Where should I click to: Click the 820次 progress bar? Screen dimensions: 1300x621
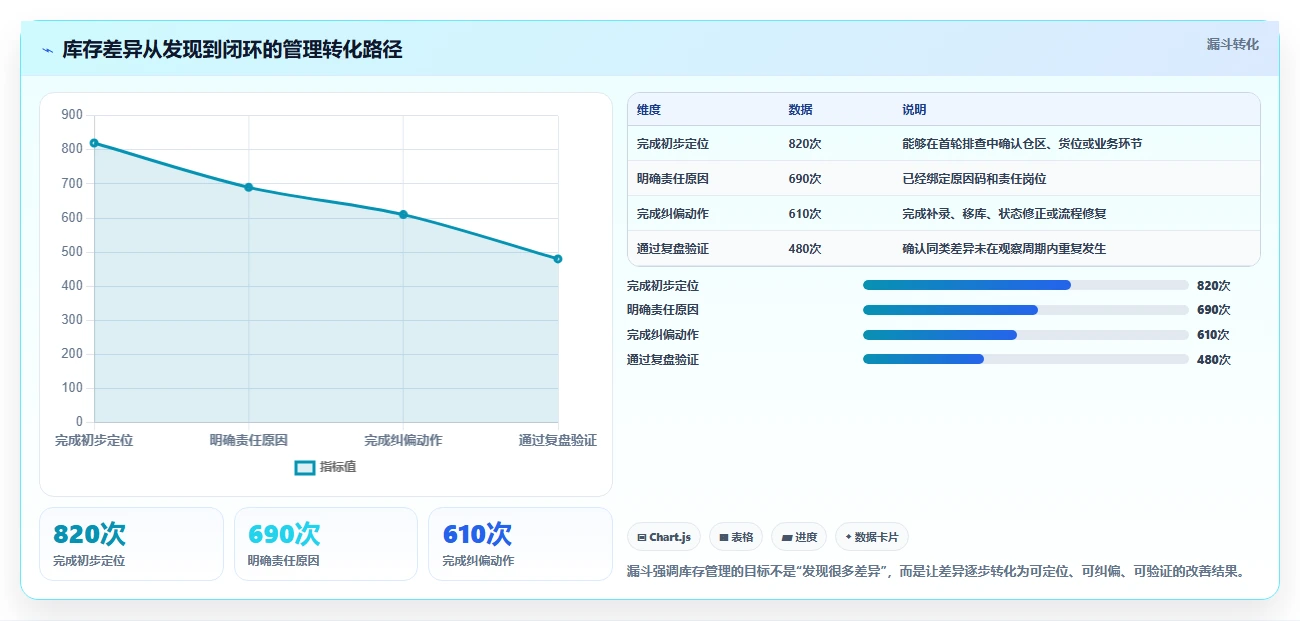pos(1025,285)
